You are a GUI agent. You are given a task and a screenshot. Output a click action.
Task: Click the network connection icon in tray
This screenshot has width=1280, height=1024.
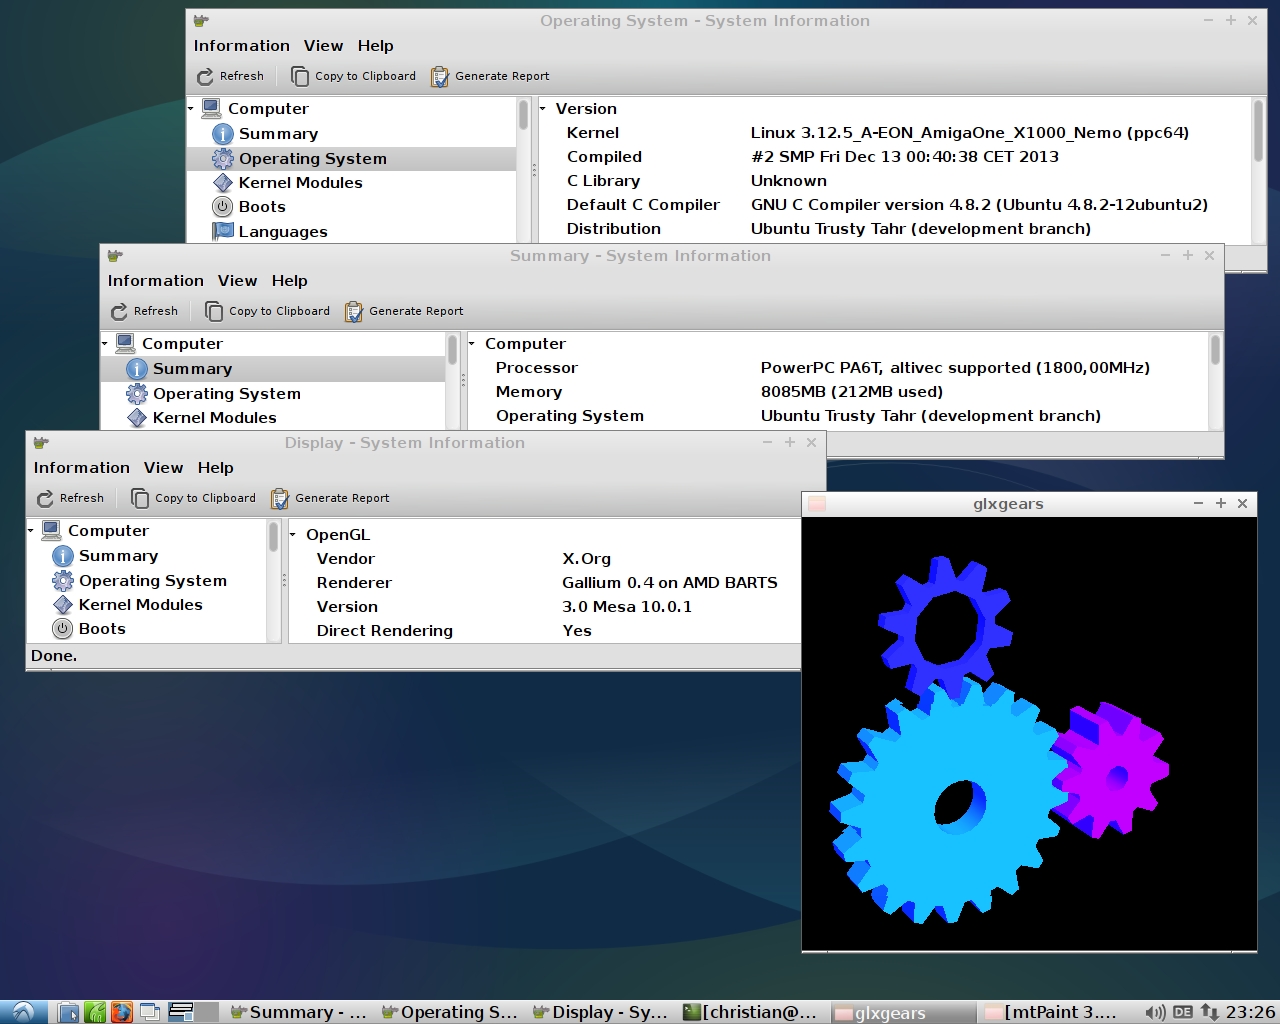1209,1012
